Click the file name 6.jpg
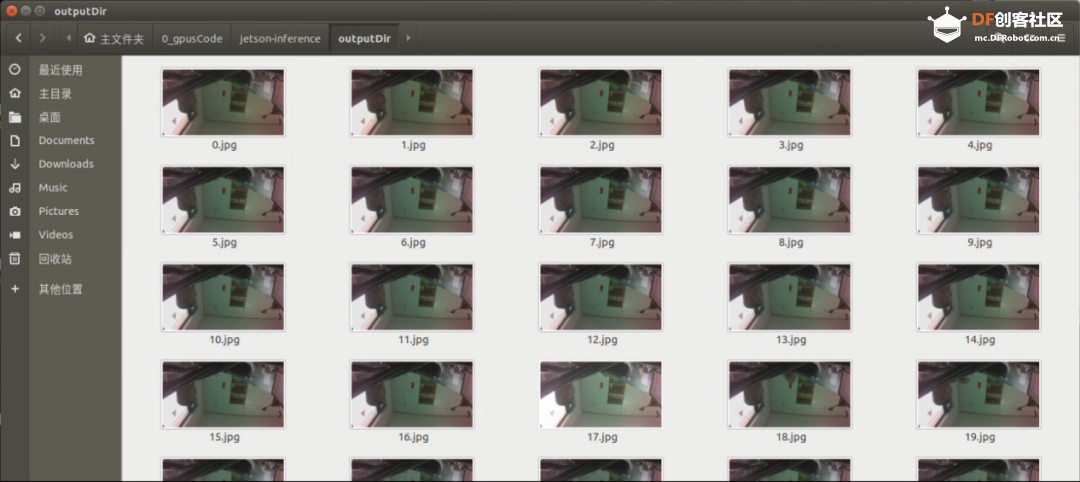 click(413, 242)
